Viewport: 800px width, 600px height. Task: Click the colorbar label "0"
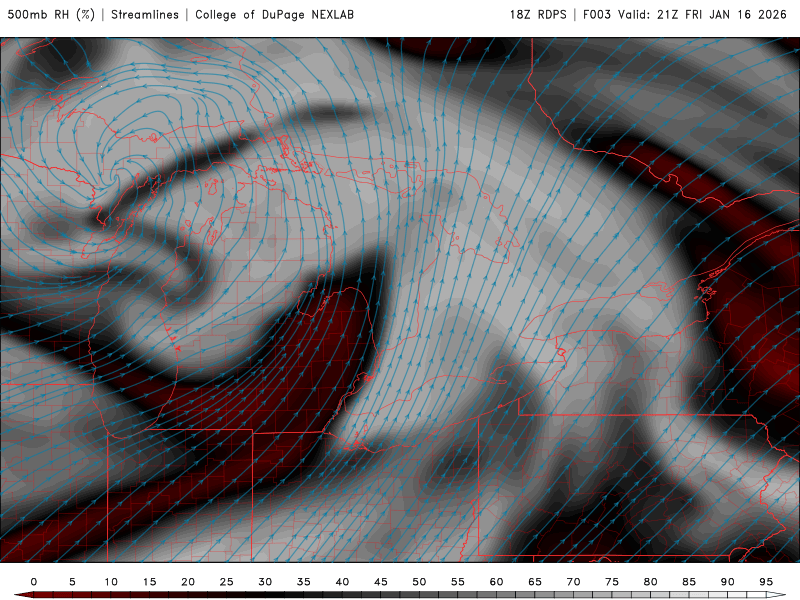pos(34,582)
